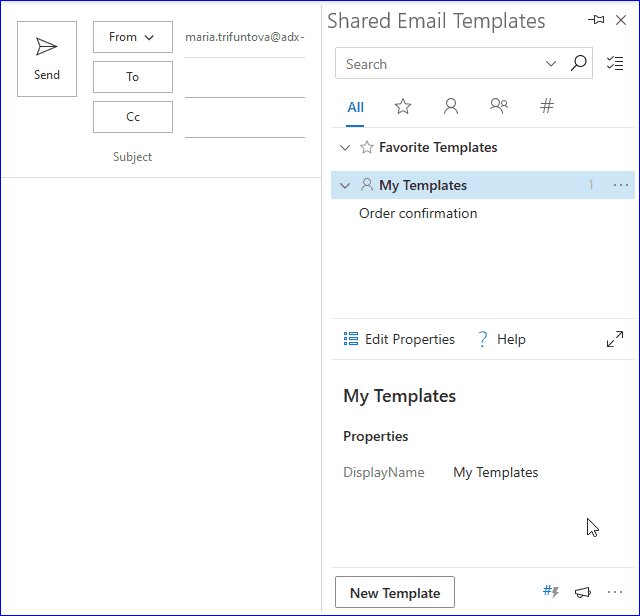This screenshot has height=616, width=640.
Task: Click the Properties heading
Action: pyautogui.click(x=376, y=436)
